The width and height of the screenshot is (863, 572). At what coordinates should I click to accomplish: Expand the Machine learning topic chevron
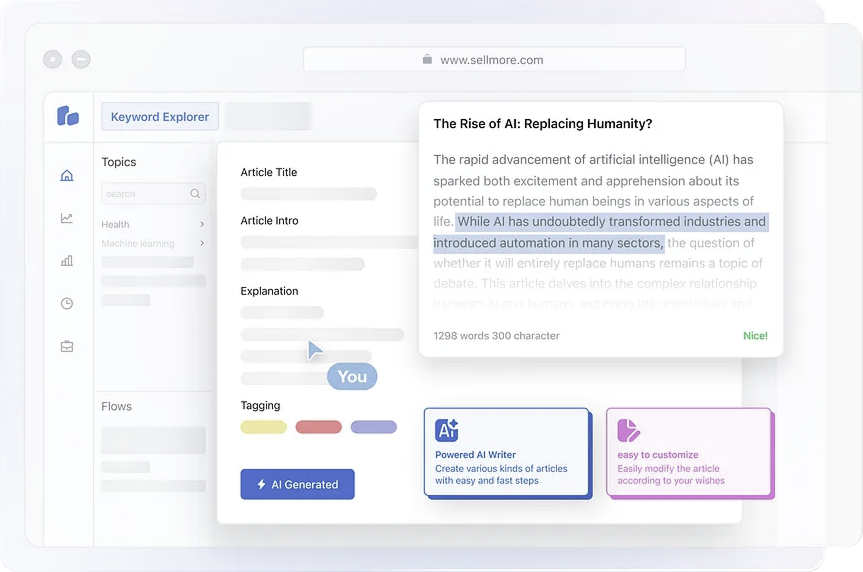tap(202, 244)
